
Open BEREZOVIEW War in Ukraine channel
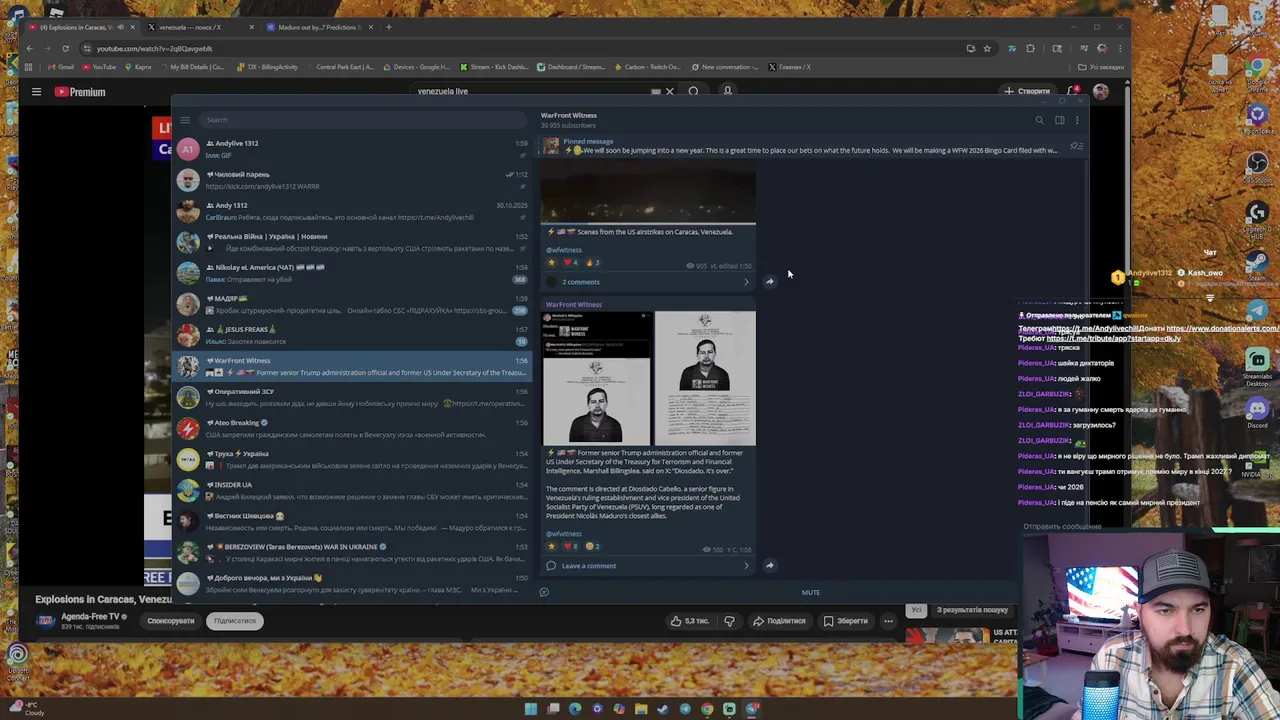point(352,552)
